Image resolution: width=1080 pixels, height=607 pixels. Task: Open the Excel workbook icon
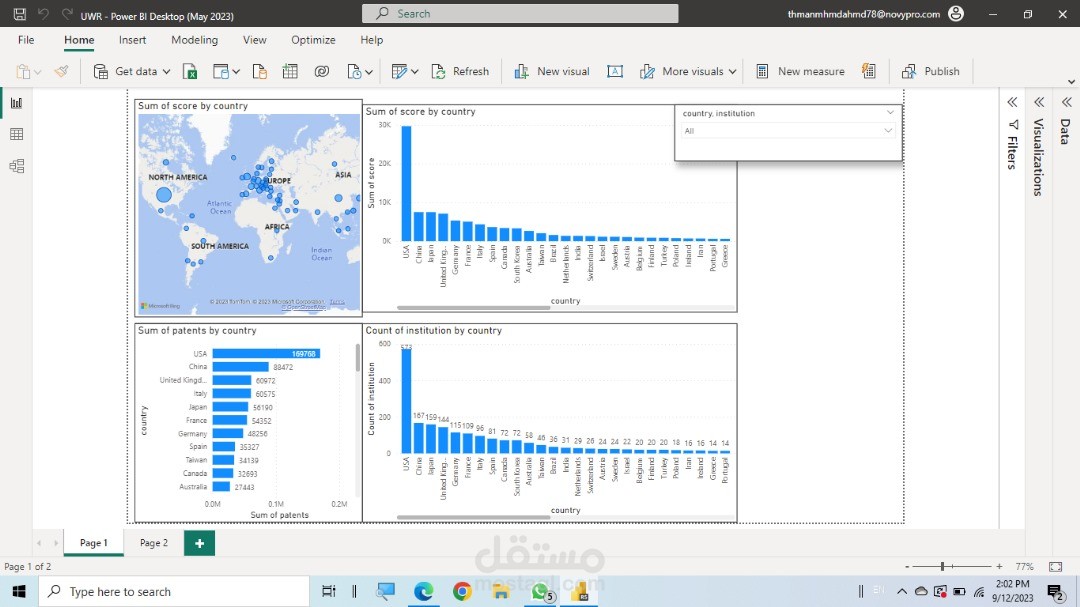coord(190,72)
